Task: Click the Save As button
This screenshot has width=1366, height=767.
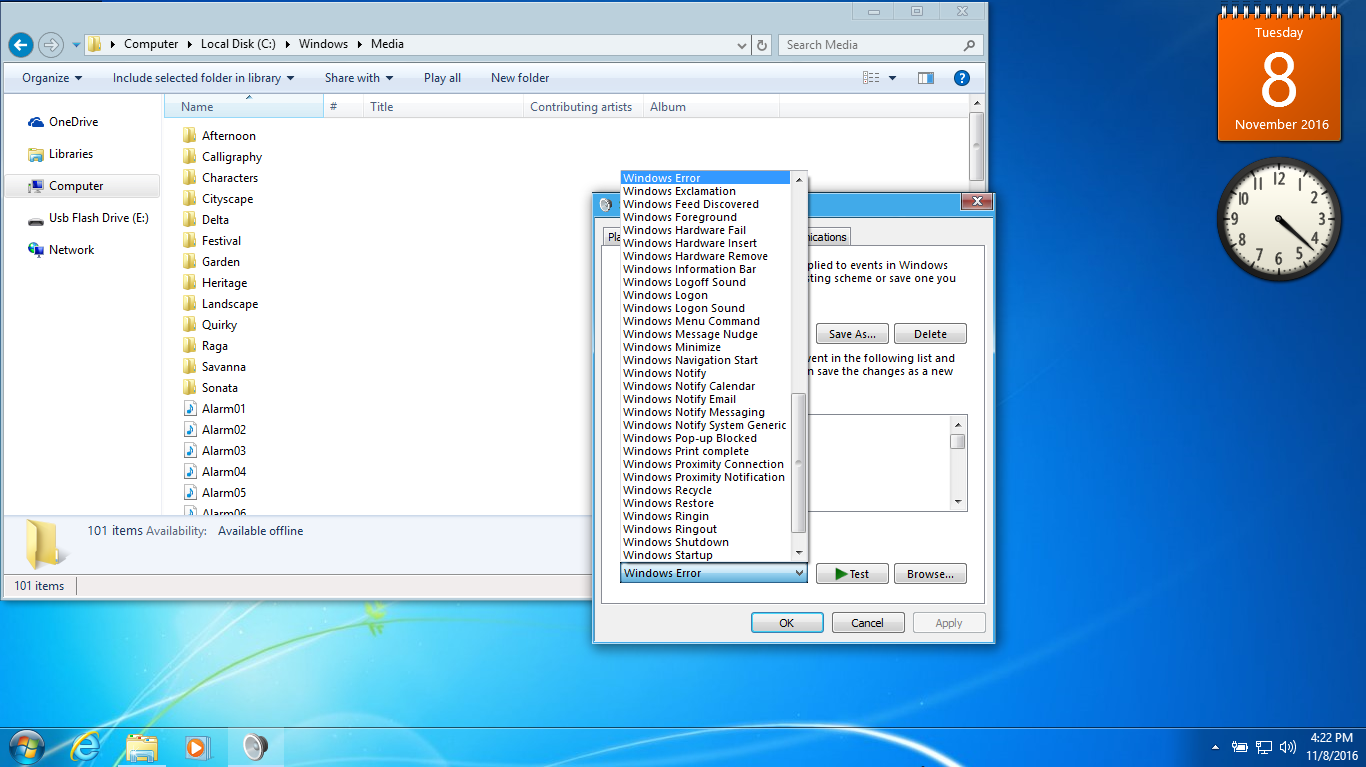Action: [x=851, y=333]
